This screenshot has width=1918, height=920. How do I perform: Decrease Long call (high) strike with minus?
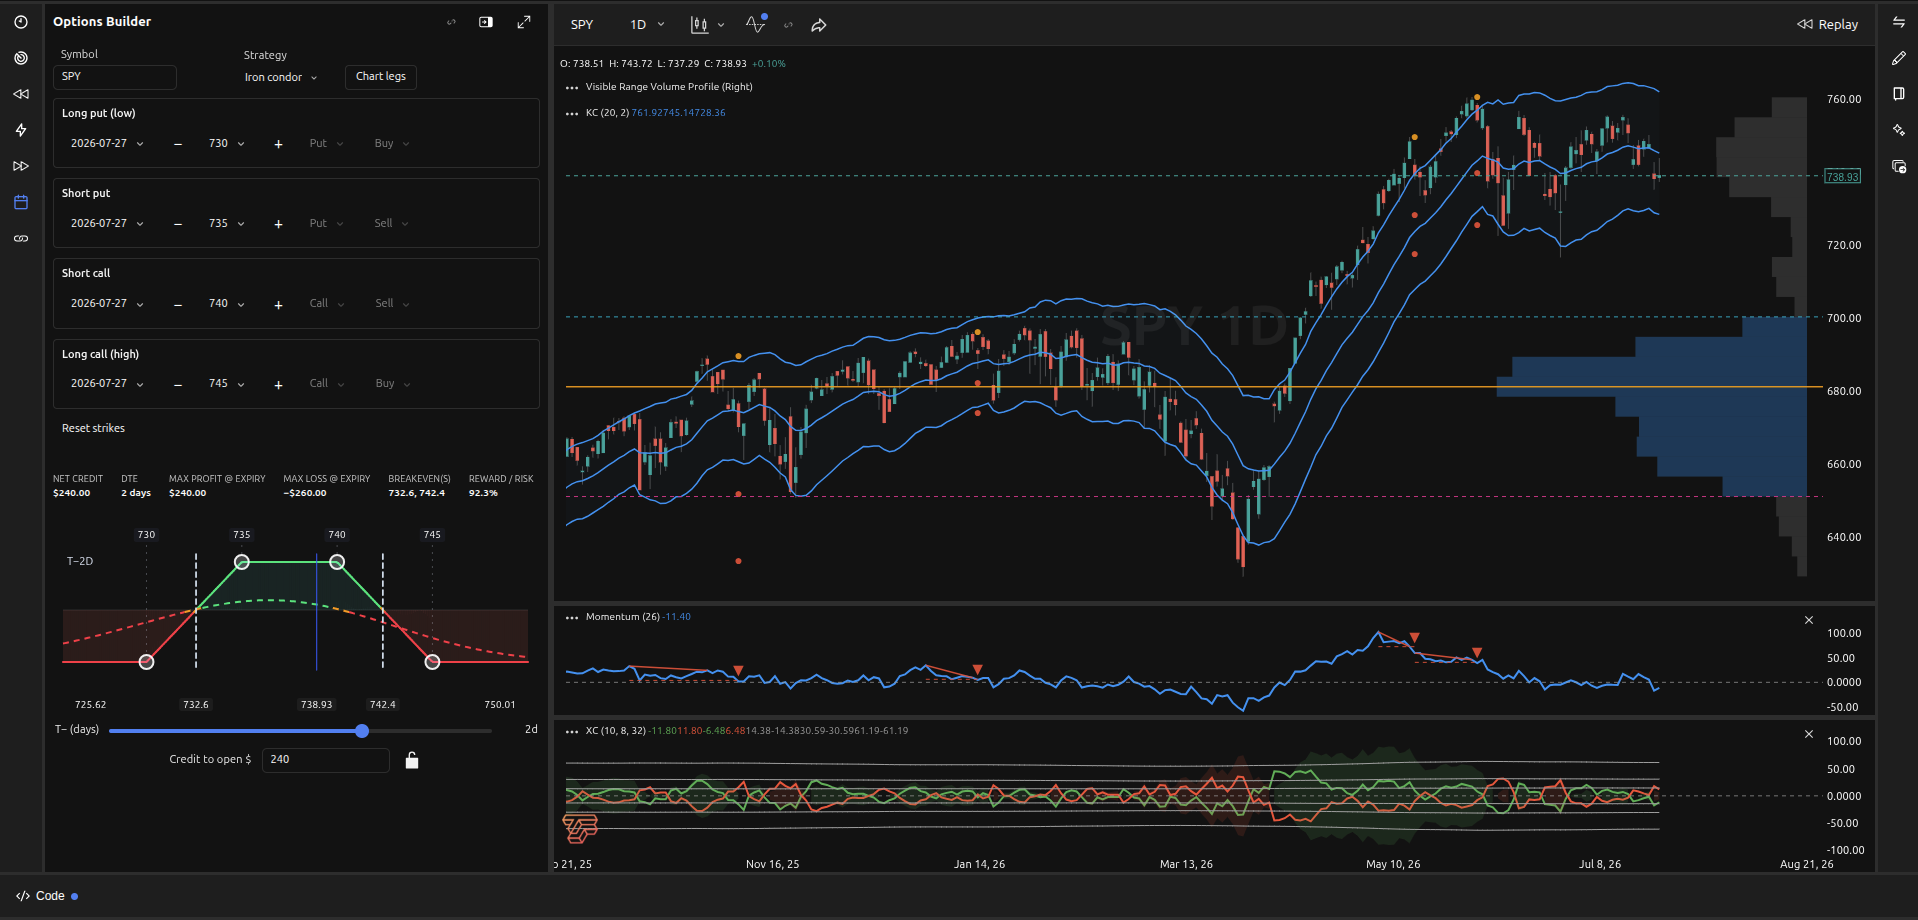point(178,384)
